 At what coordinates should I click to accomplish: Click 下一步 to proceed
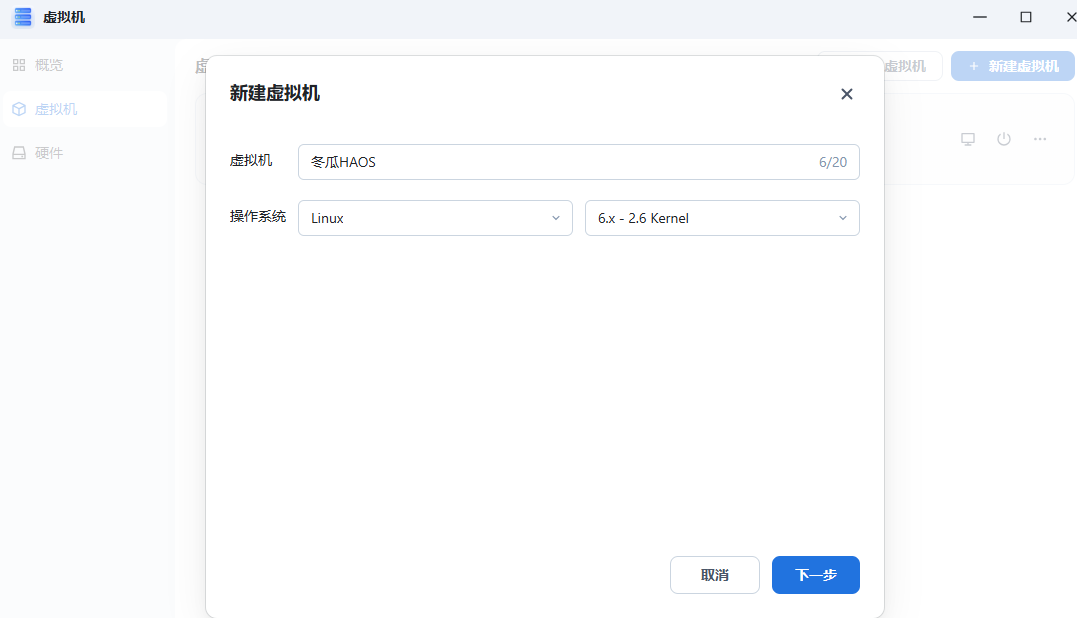tap(815, 575)
